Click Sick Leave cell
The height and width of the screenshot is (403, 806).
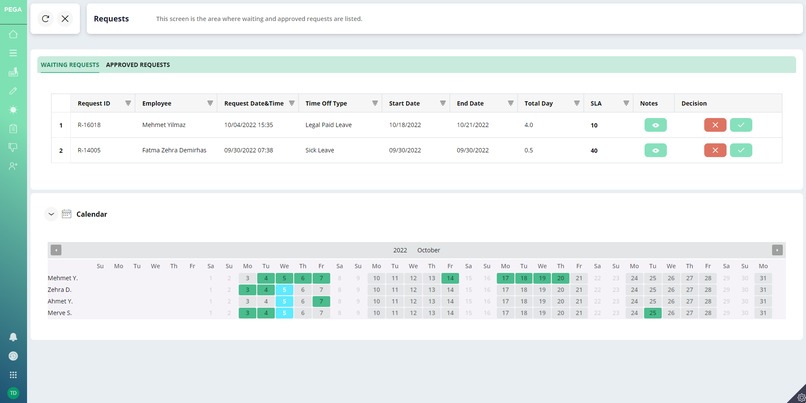click(x=320, y=150)
